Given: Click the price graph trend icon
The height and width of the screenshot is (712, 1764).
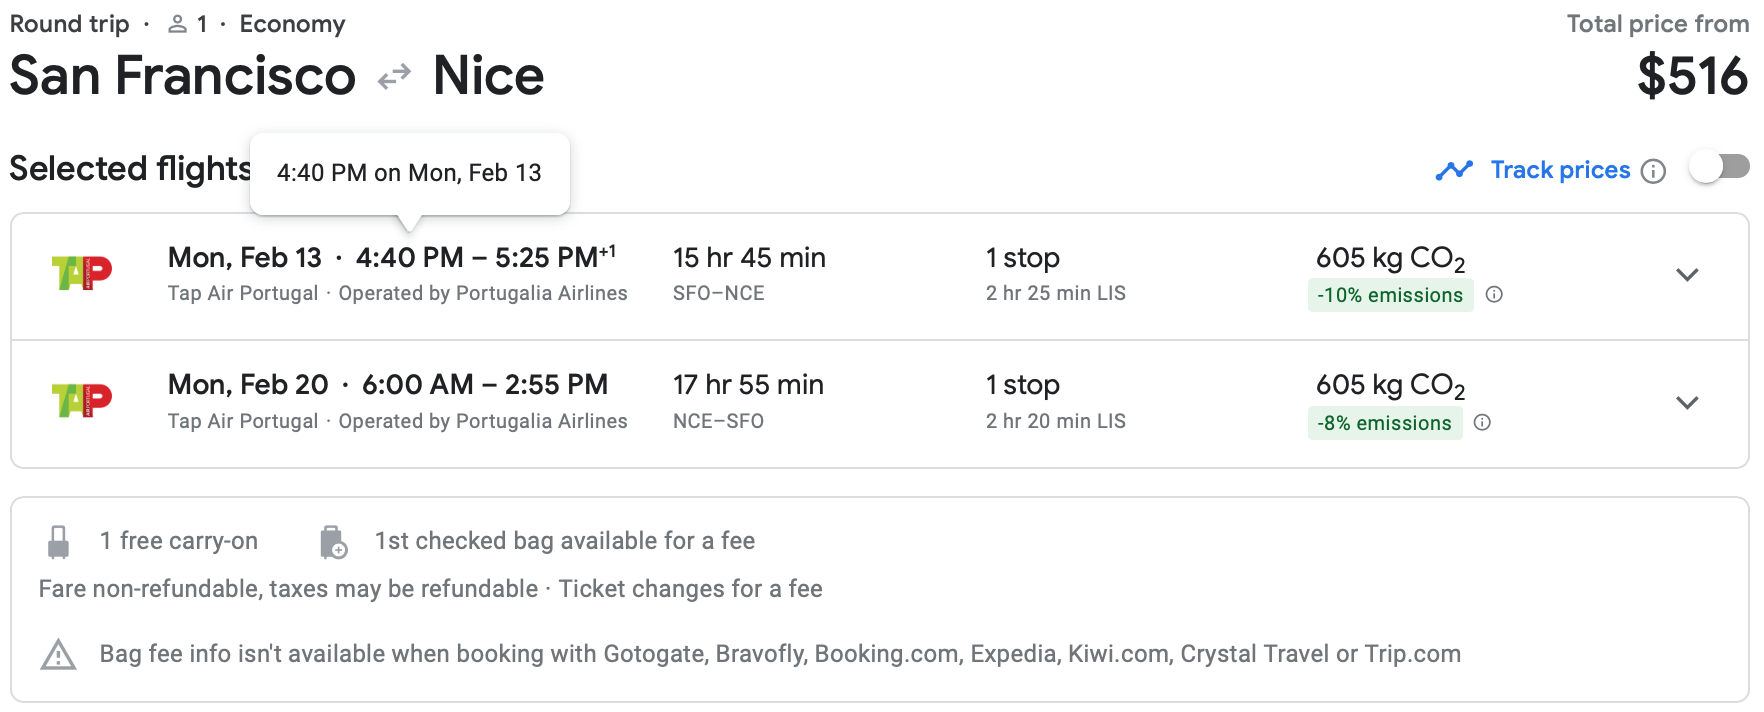Looking at the screenshot, I should tap(1454, 170).
